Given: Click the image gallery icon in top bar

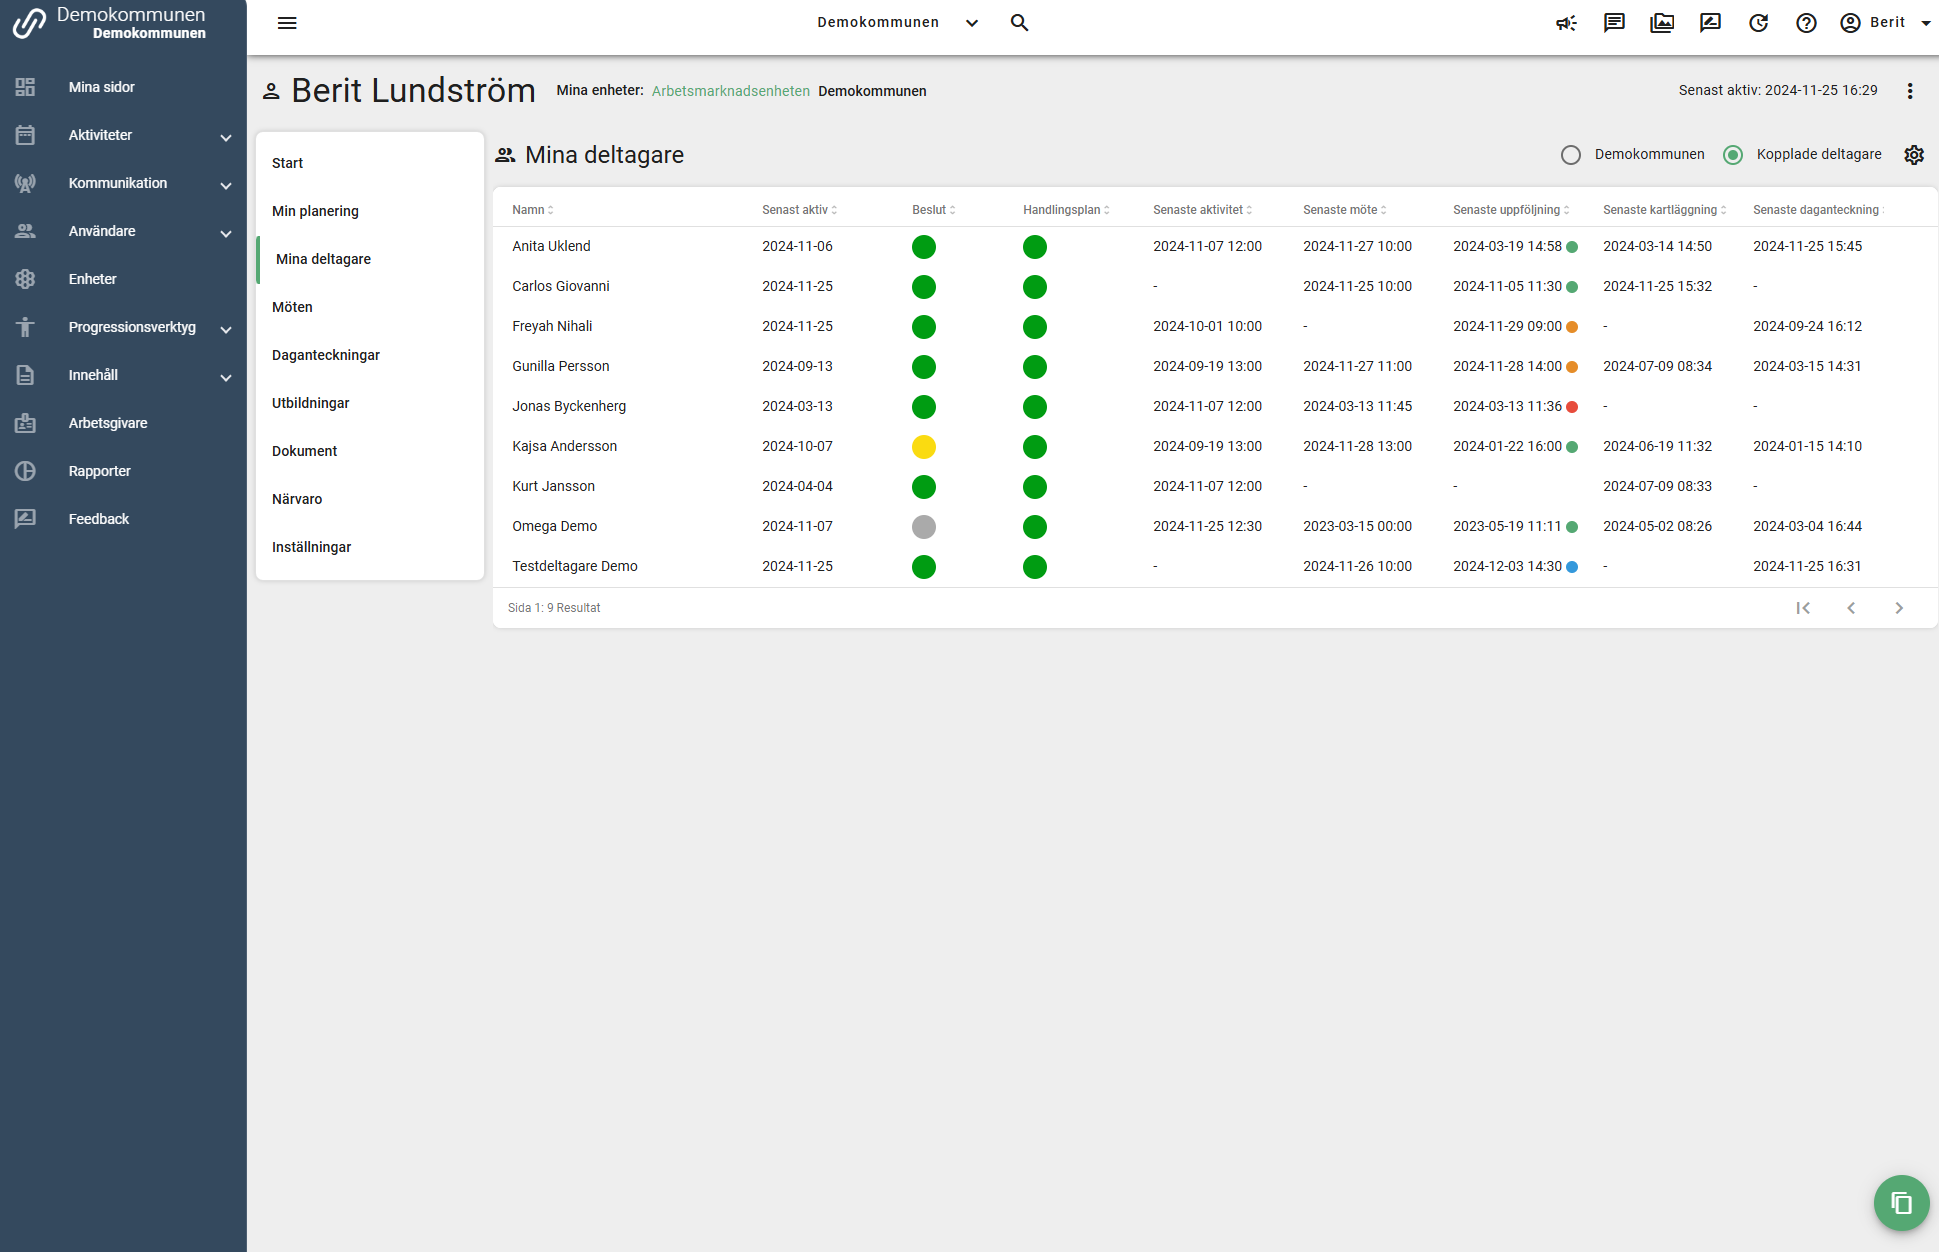Looking at the screenshot, I should (x=1662, y=23).
